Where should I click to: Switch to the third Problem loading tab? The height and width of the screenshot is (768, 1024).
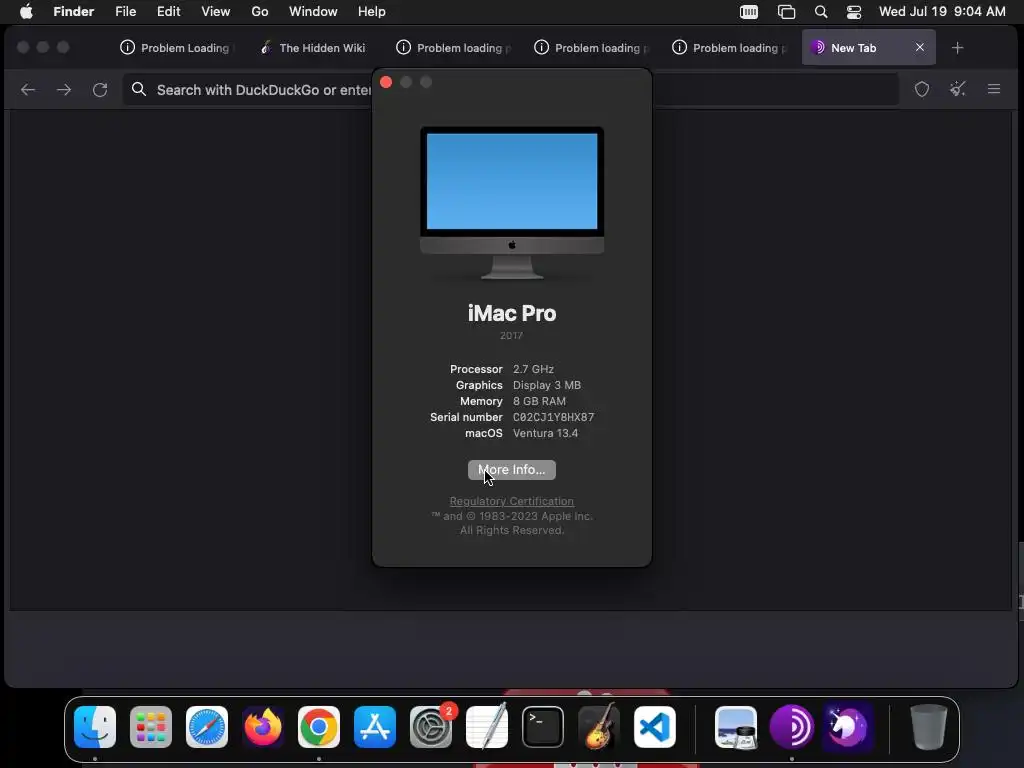tap(453, 48)
